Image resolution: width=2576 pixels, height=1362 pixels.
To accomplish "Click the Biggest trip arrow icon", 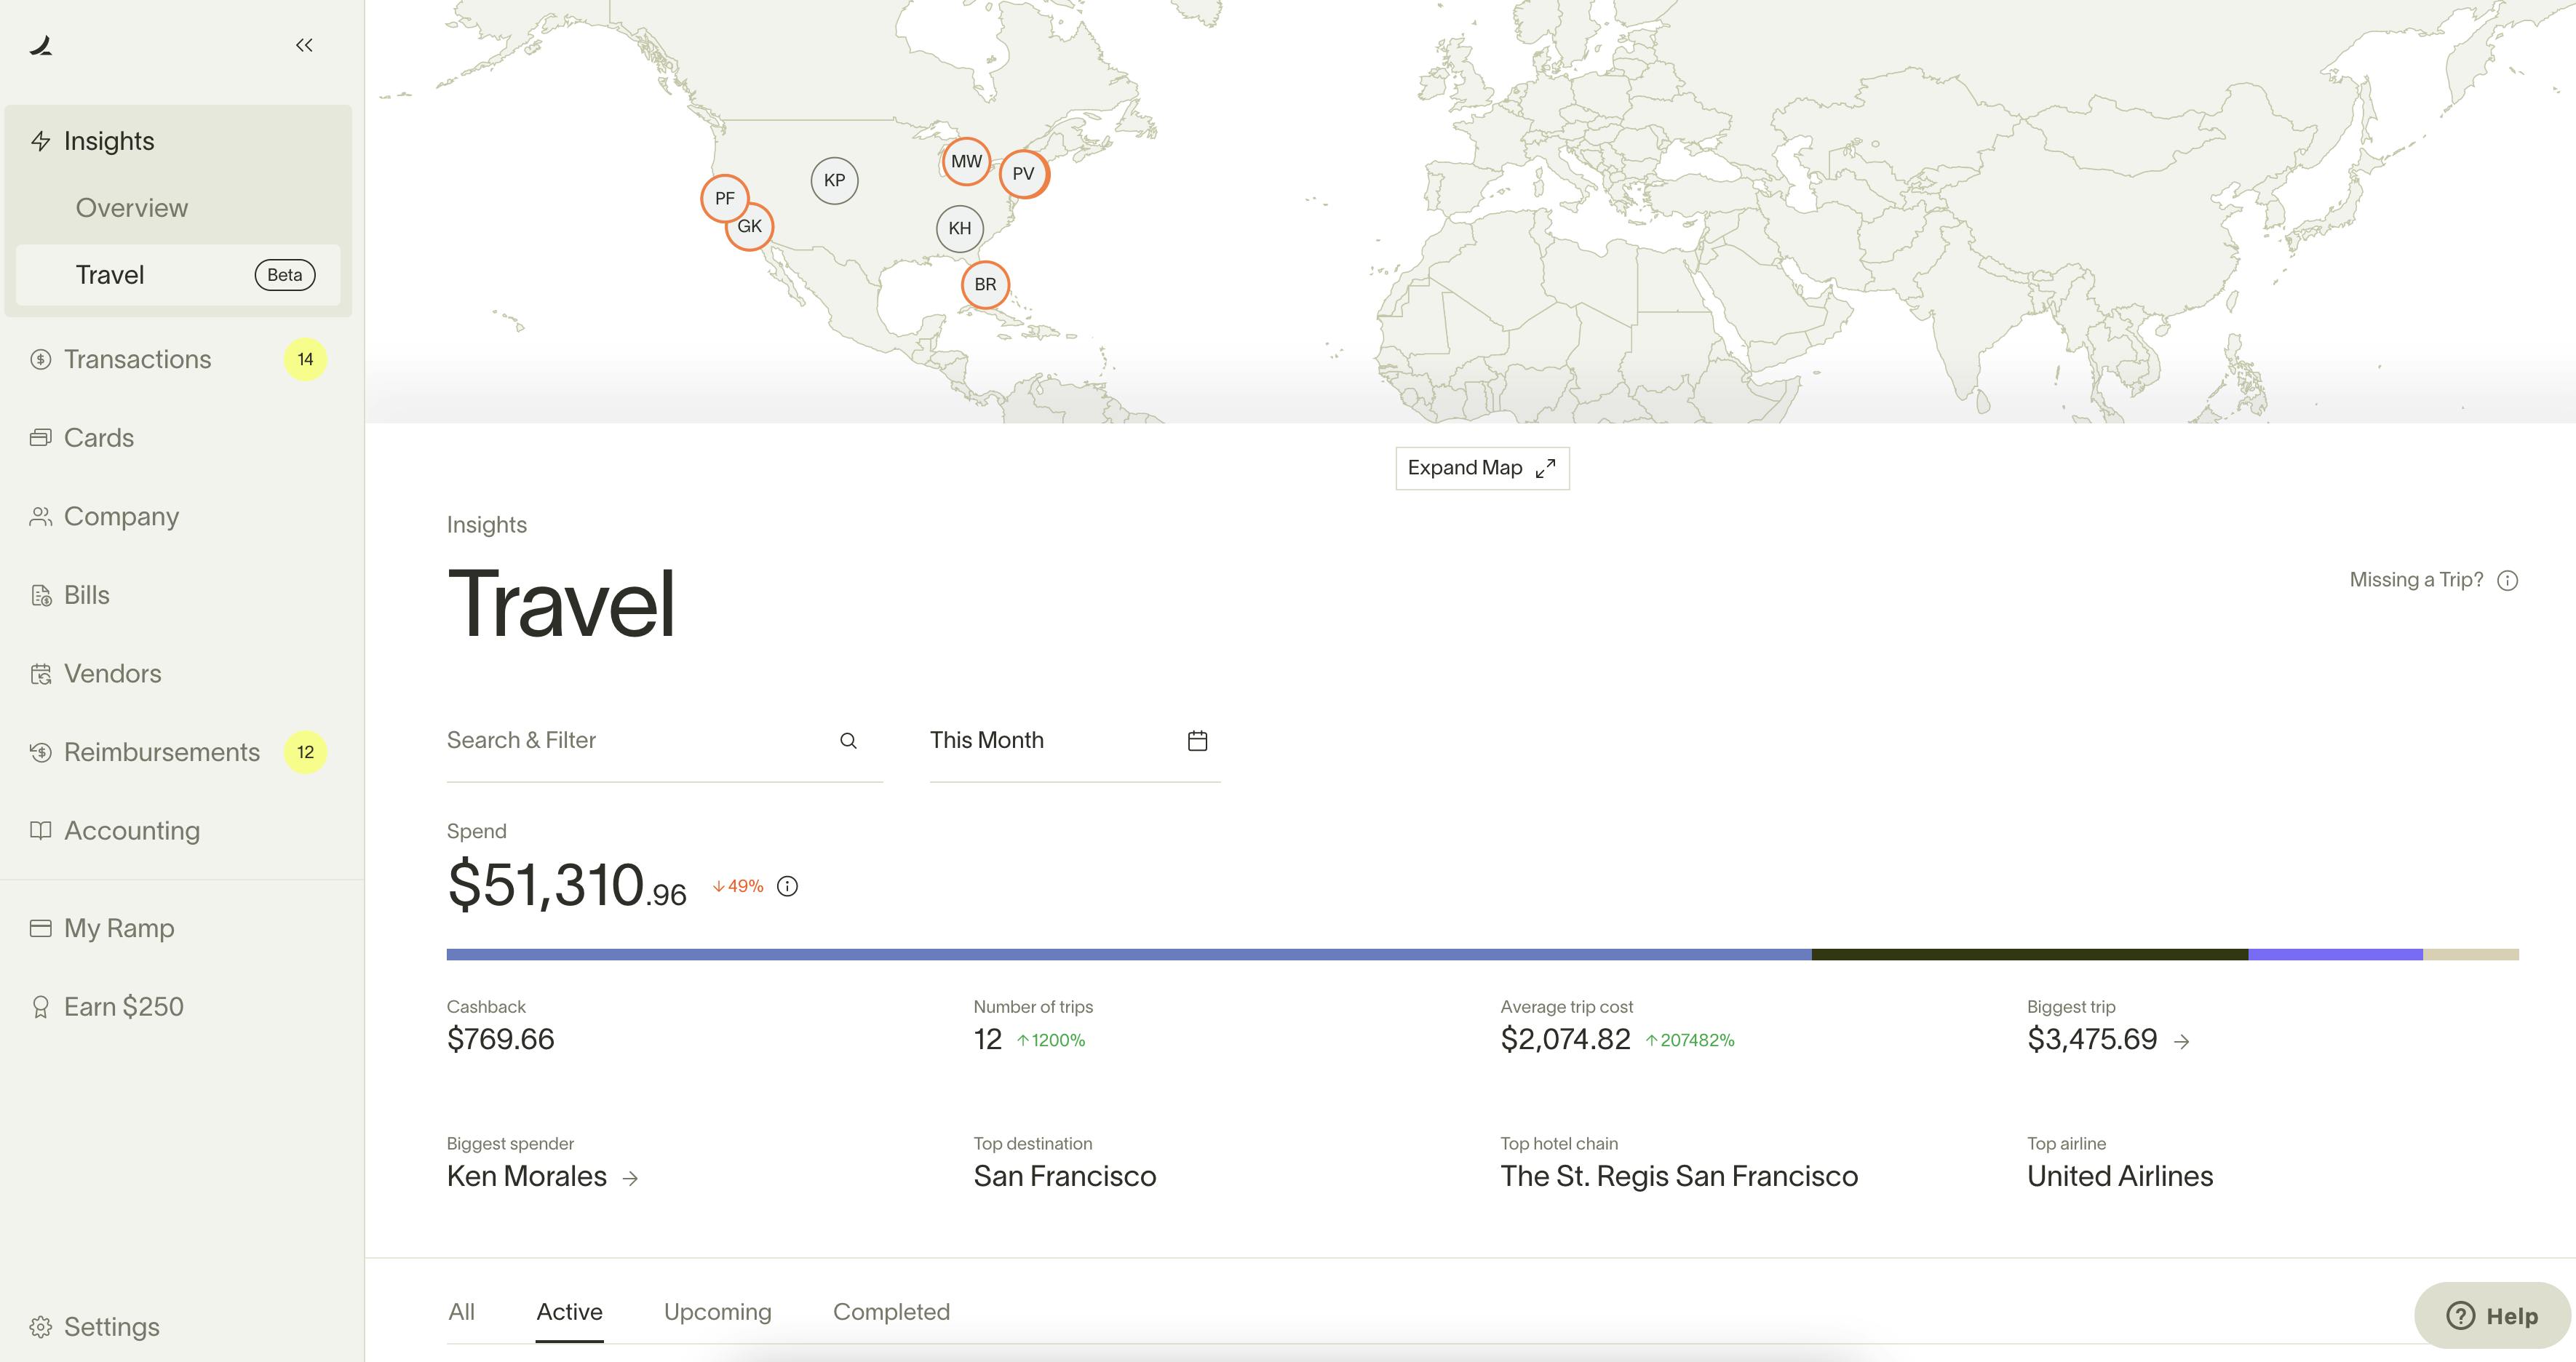I will tap(2182, 1042).
